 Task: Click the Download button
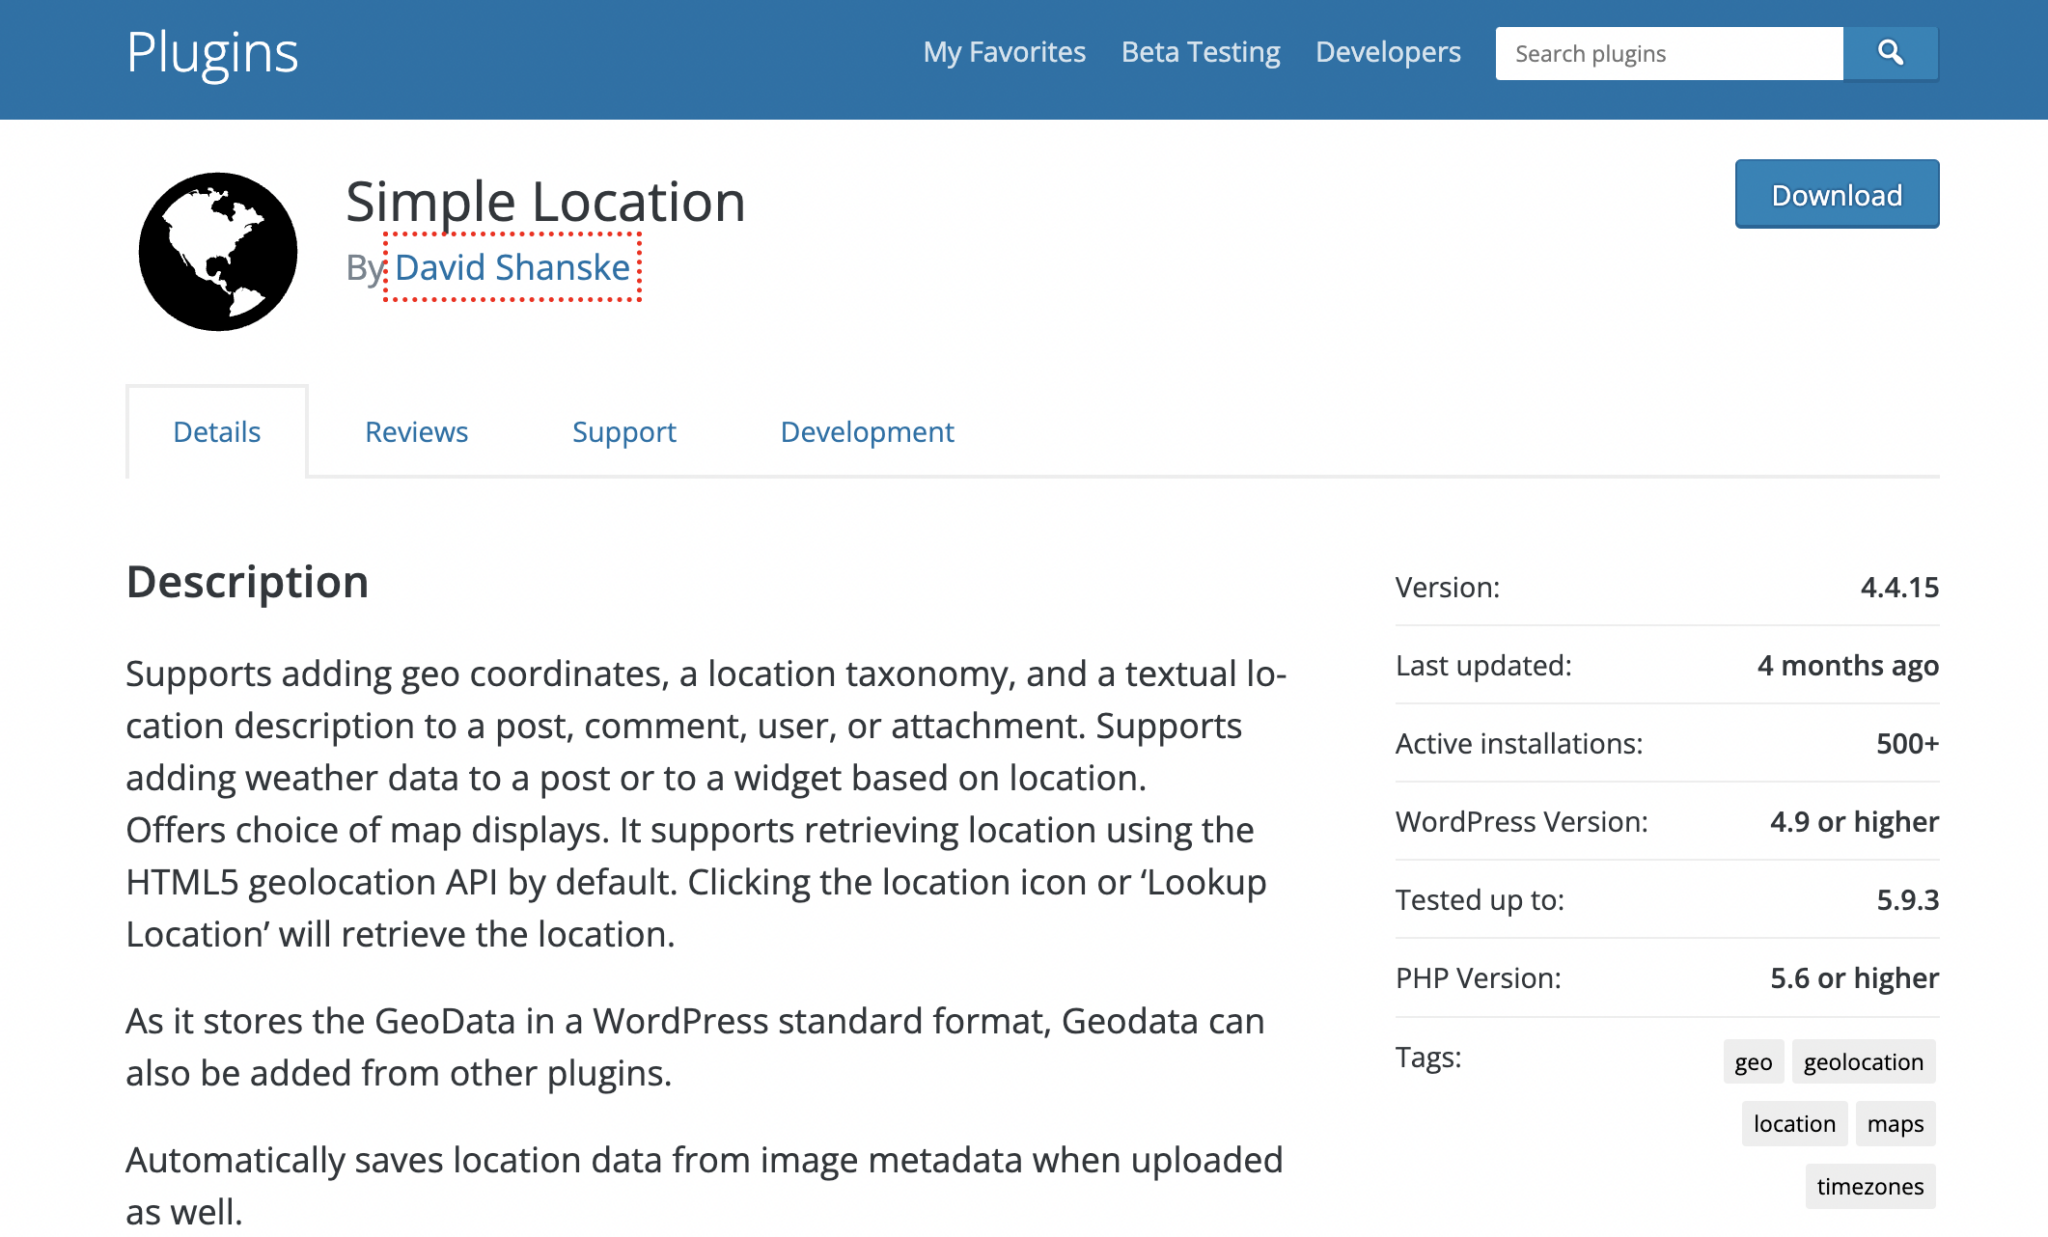click(1836, 193)
